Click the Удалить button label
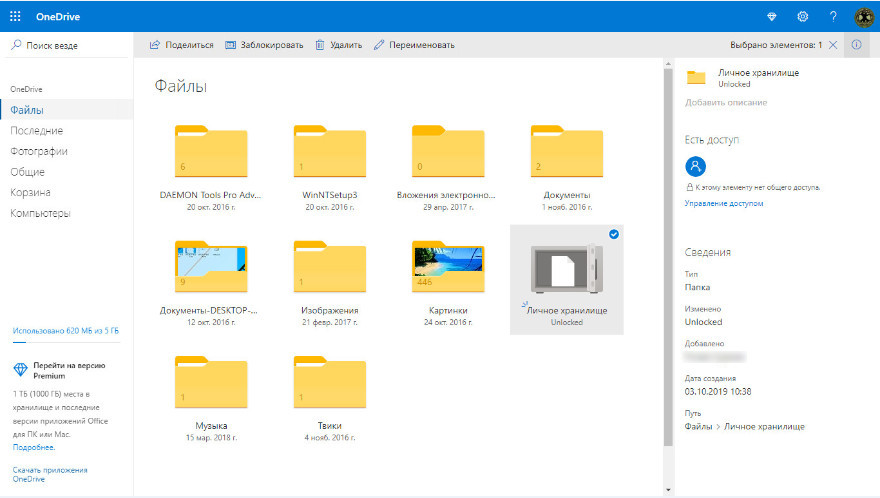The image size is (880, 498). [346, 45]
